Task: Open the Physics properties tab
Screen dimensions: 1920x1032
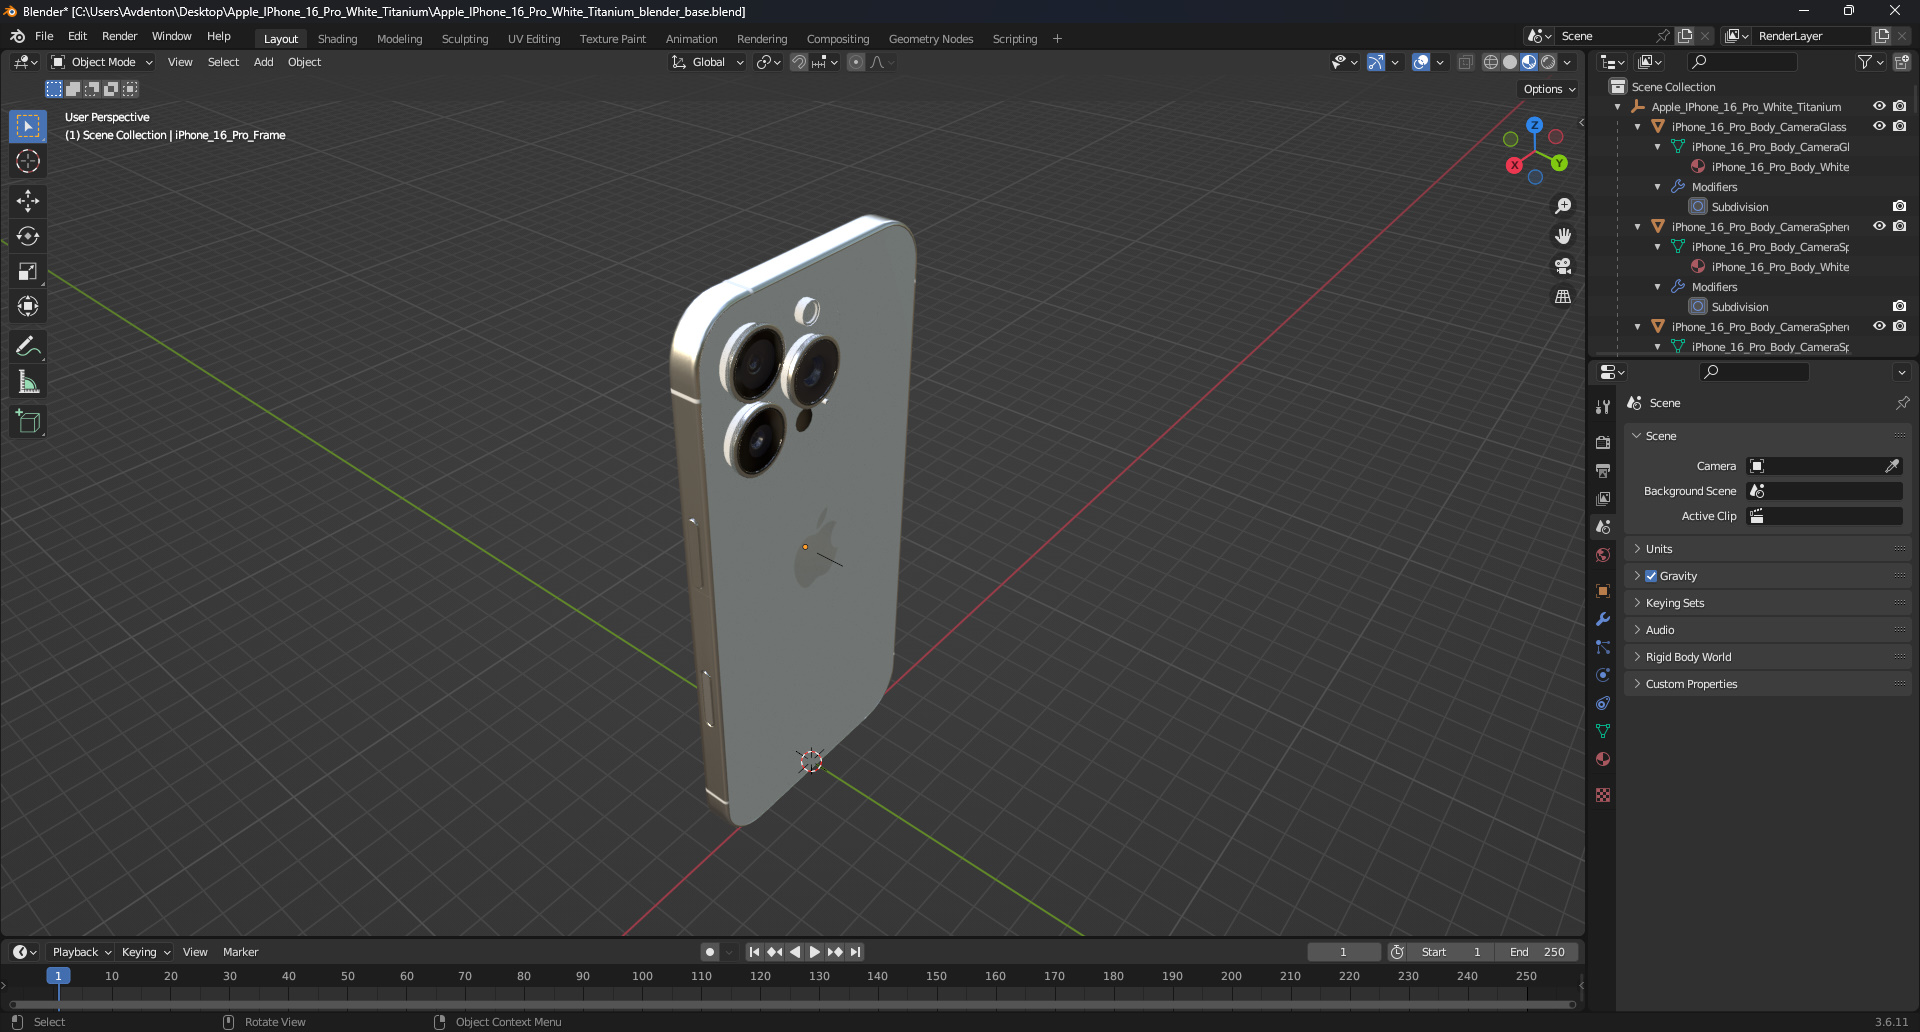Action: pos(1603,675)
